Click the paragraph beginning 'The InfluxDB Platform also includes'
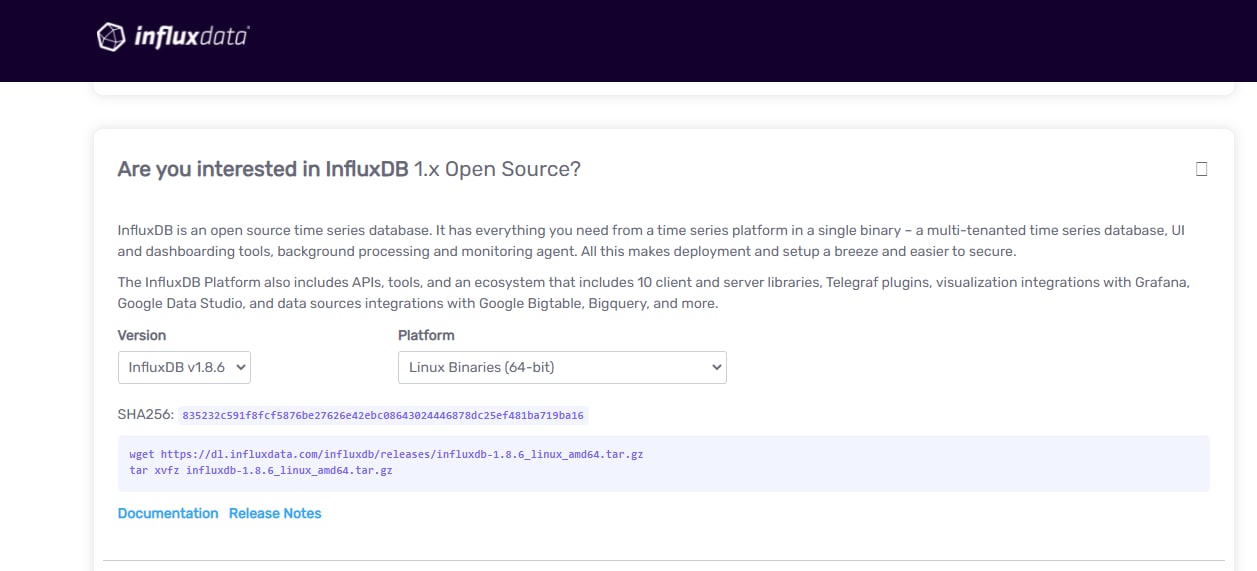1257x571 pixels. 653,293
